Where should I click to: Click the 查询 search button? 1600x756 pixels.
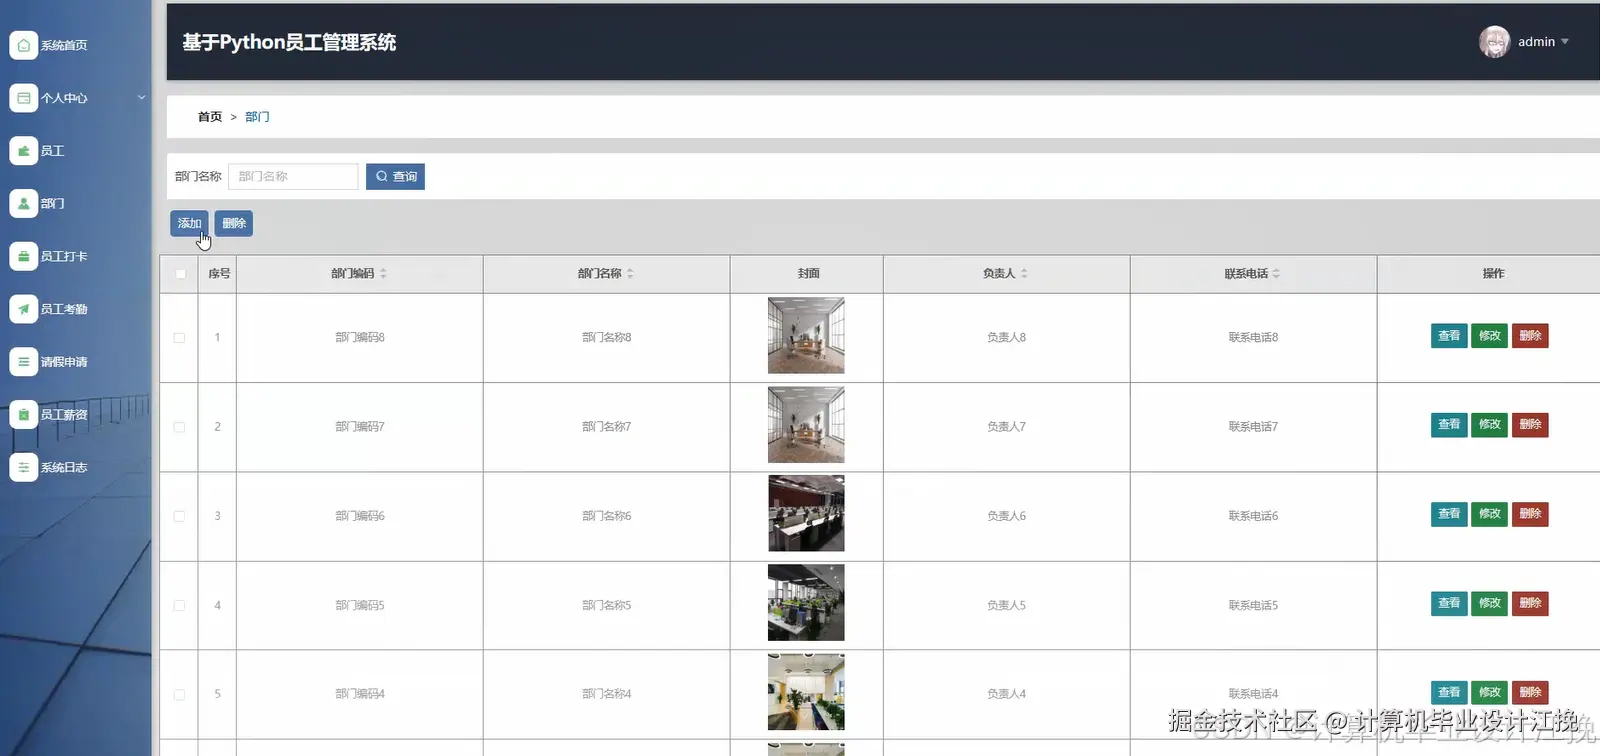(395, 176)
